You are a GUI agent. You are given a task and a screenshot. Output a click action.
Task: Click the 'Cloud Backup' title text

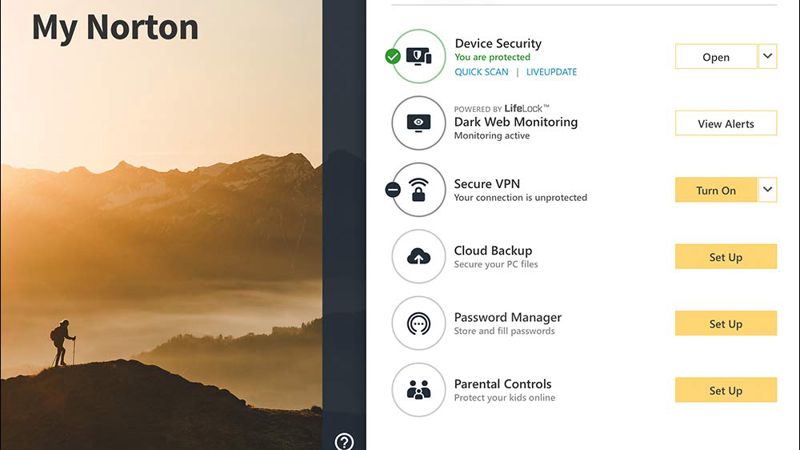coord(493,251)
